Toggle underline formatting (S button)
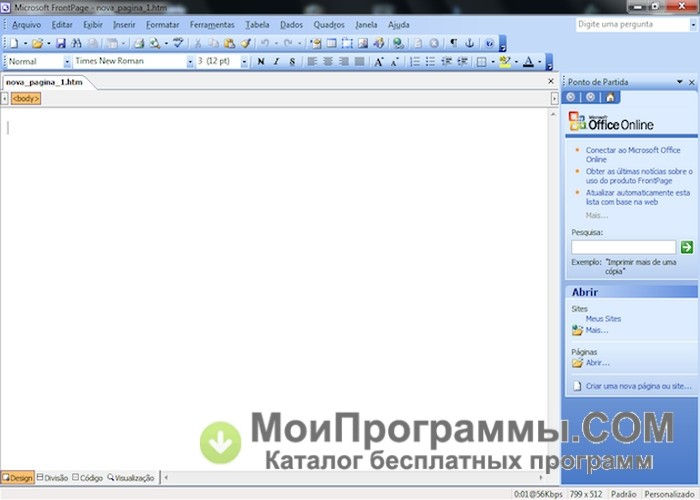The width and height of the screenshot is (700, 500). pyautogui.click(x=292, y=62)
